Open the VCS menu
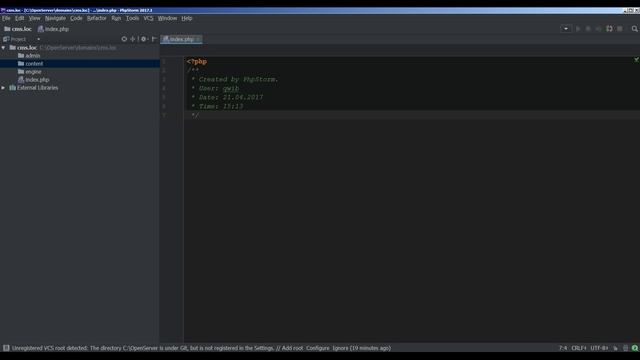The width and height of the screenshot is (640, 360). coord(148,18)
